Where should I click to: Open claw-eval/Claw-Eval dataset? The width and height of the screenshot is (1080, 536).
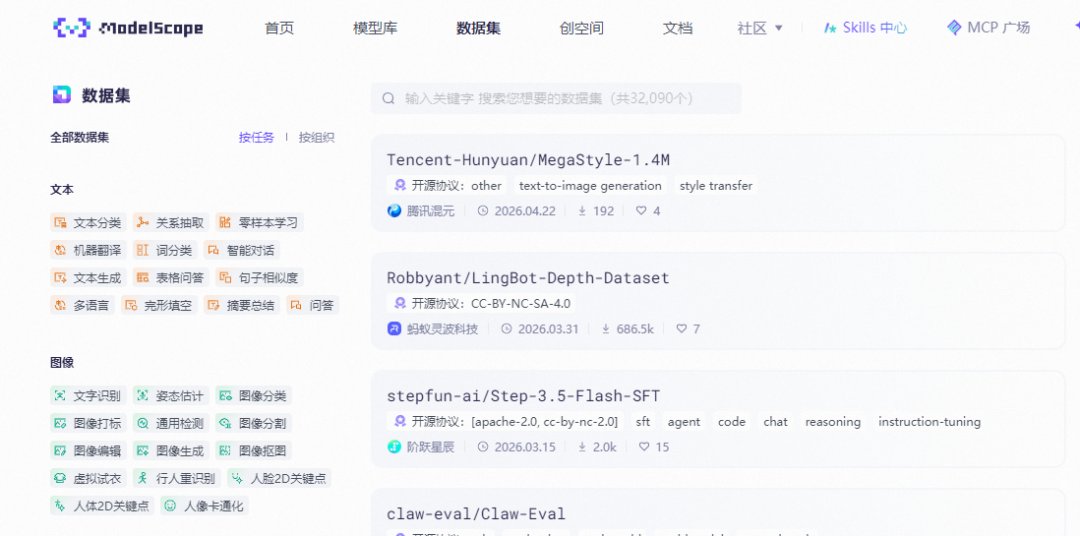pos(476,514)
